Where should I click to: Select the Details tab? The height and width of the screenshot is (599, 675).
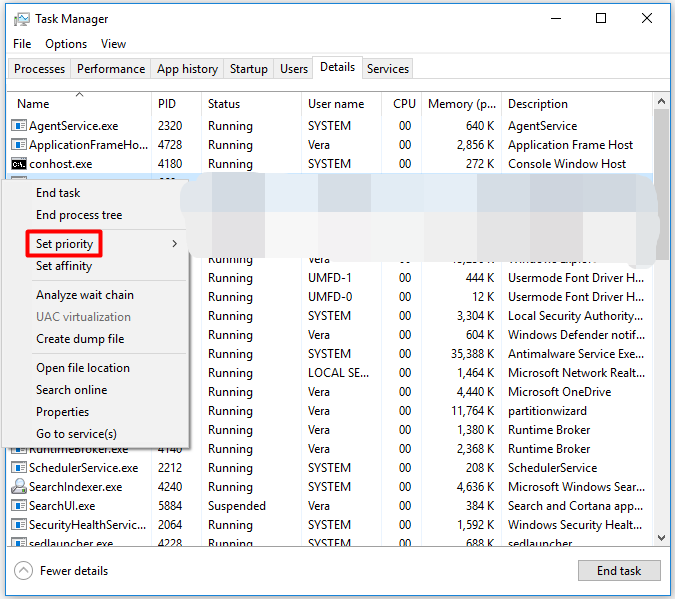[x=338, y=67]
